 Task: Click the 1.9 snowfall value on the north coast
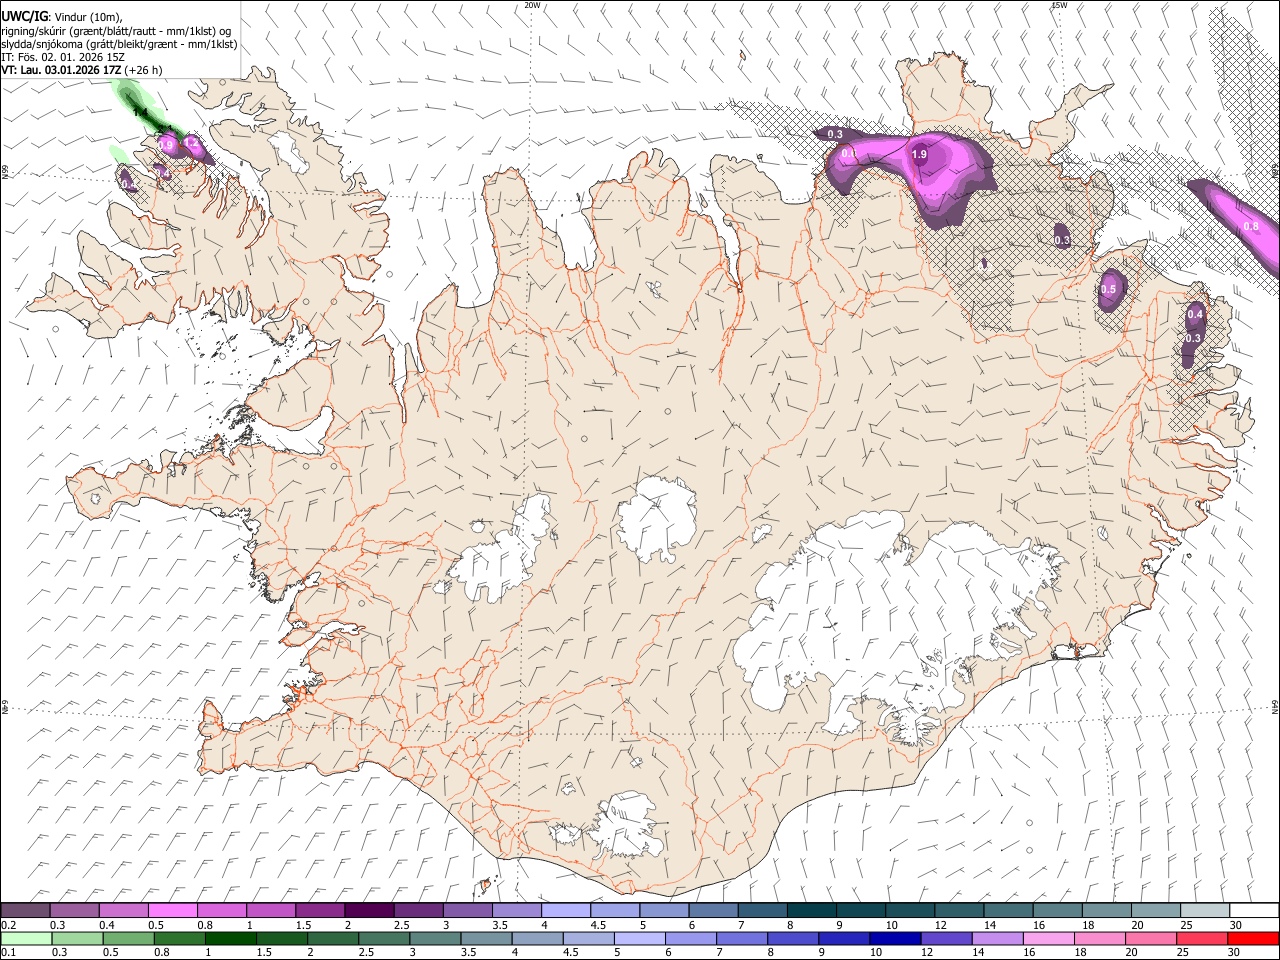(x=919, y=155)
